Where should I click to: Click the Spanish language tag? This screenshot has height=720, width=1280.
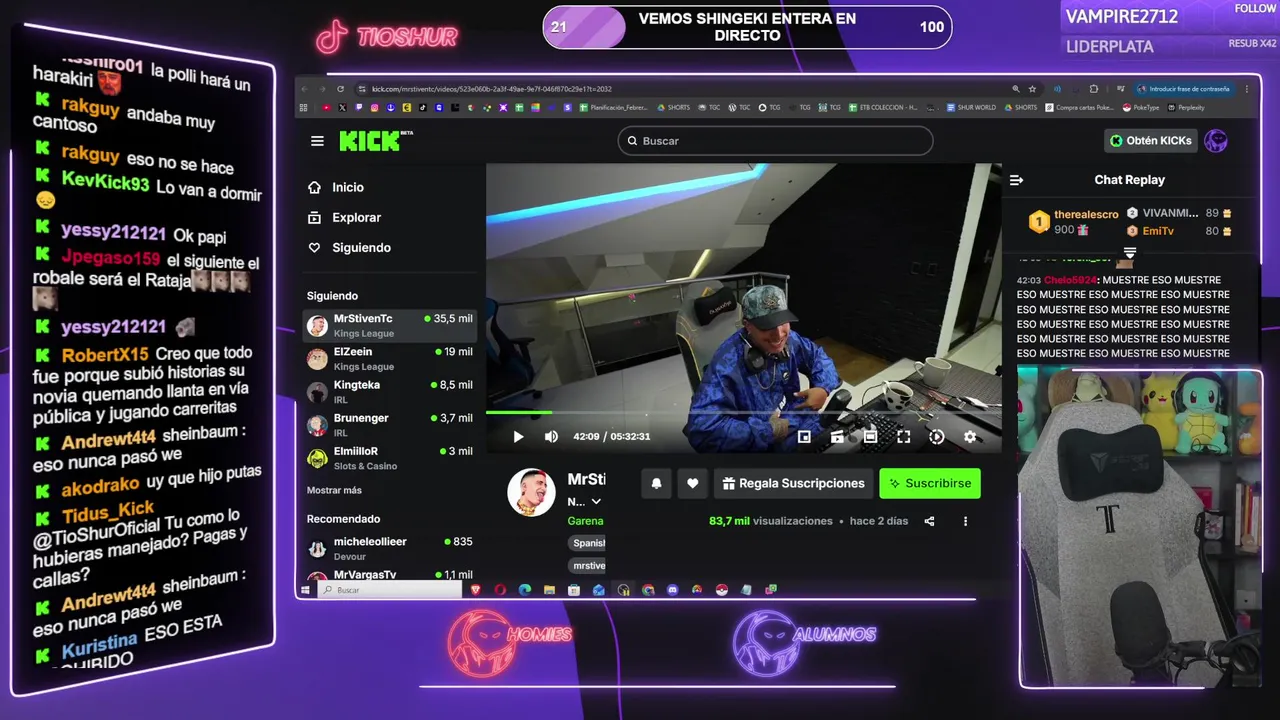click(x=588, y=543)
